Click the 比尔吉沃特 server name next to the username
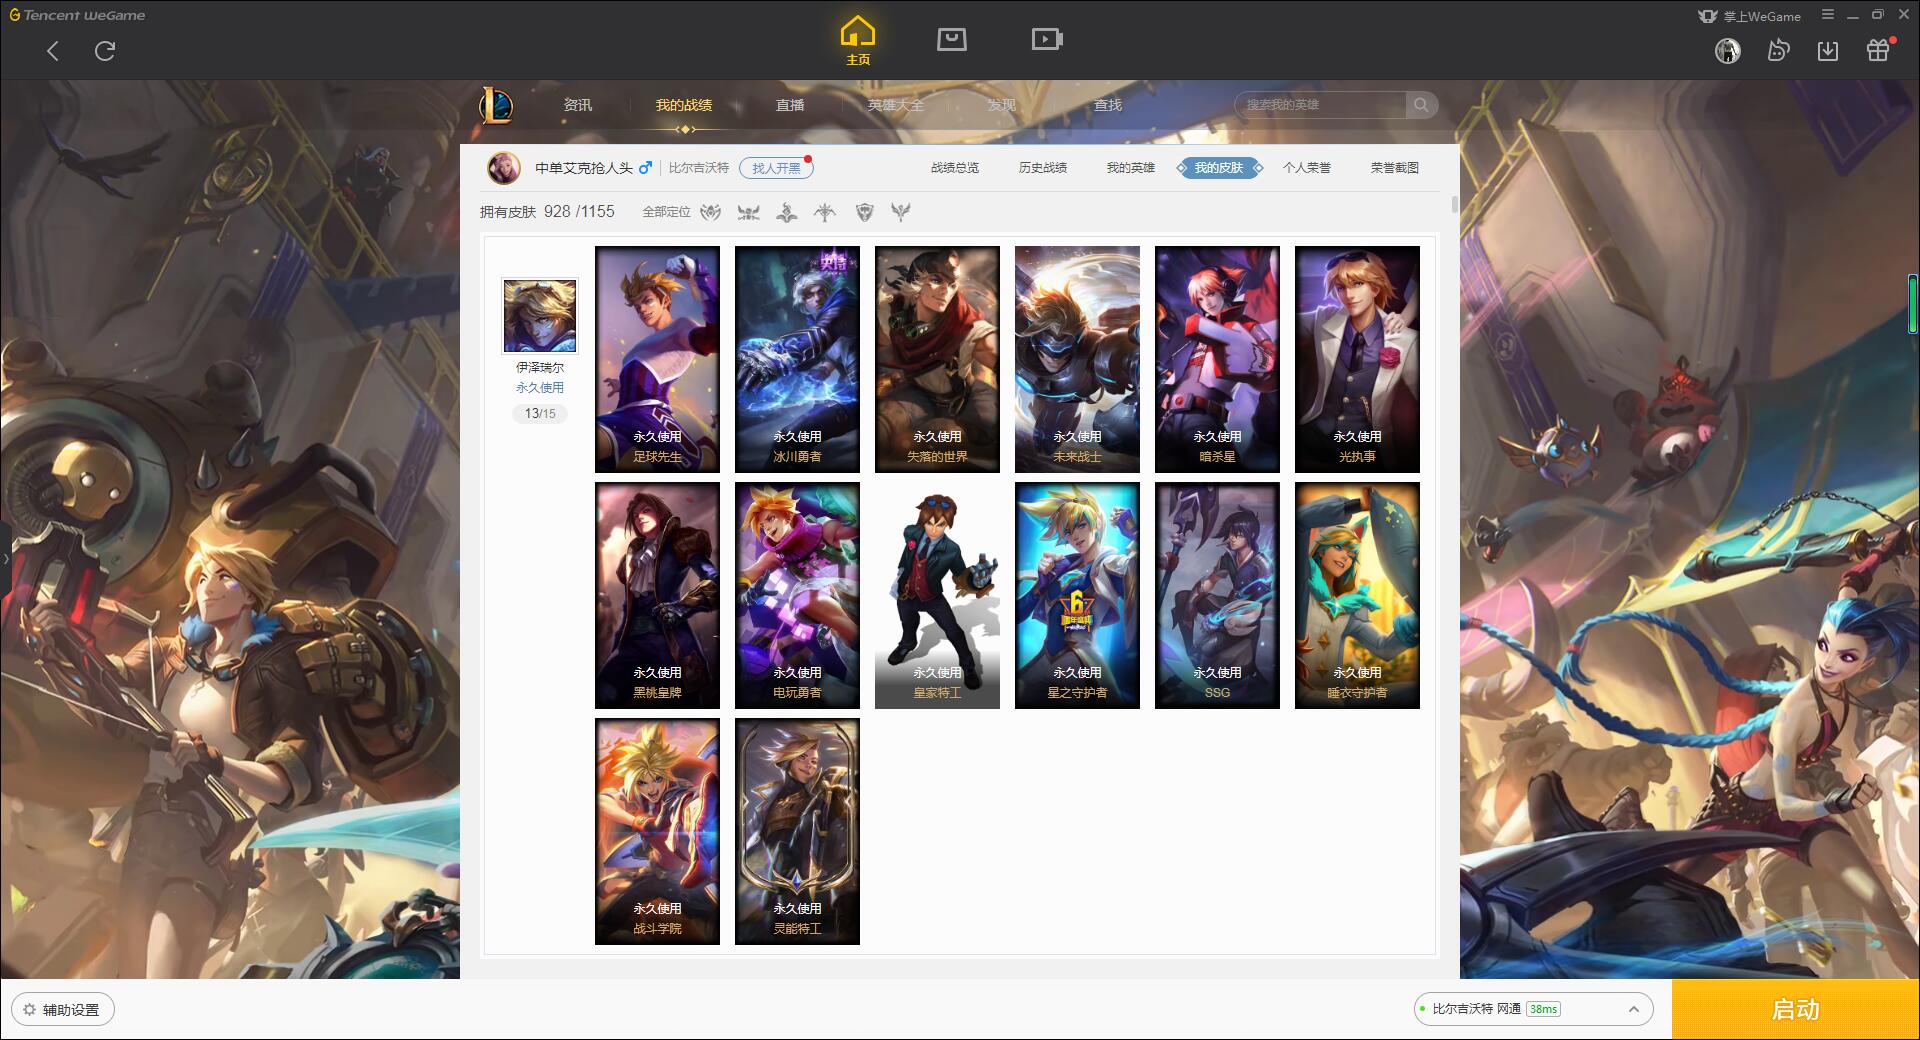Image resolution: width=1920 pixels, height=1040 pixels. click(699, 168)
